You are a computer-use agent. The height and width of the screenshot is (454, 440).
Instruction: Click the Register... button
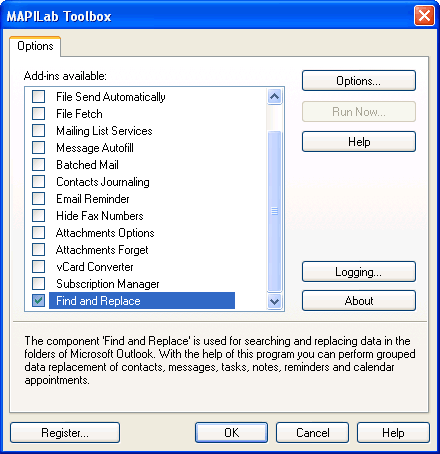tap(65, 433)
